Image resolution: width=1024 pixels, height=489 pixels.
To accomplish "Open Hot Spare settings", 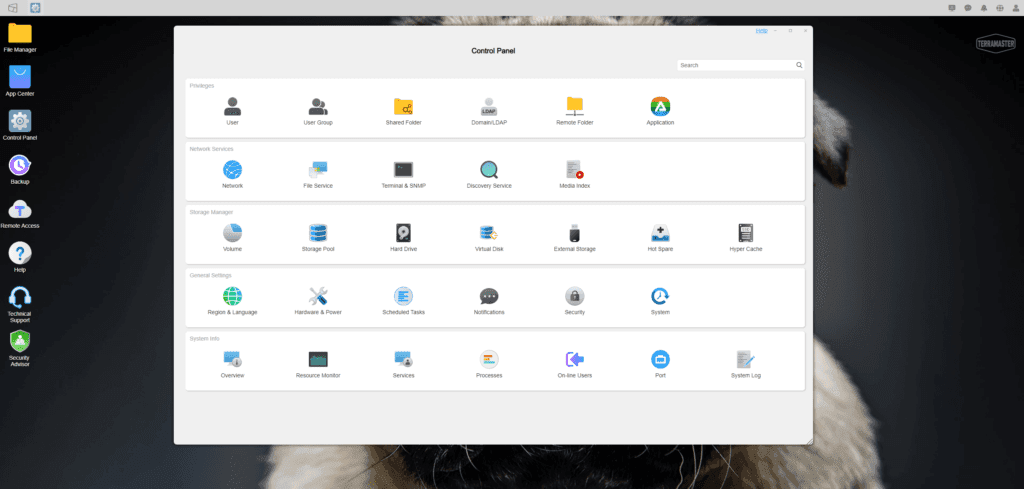I will [660, 233].
